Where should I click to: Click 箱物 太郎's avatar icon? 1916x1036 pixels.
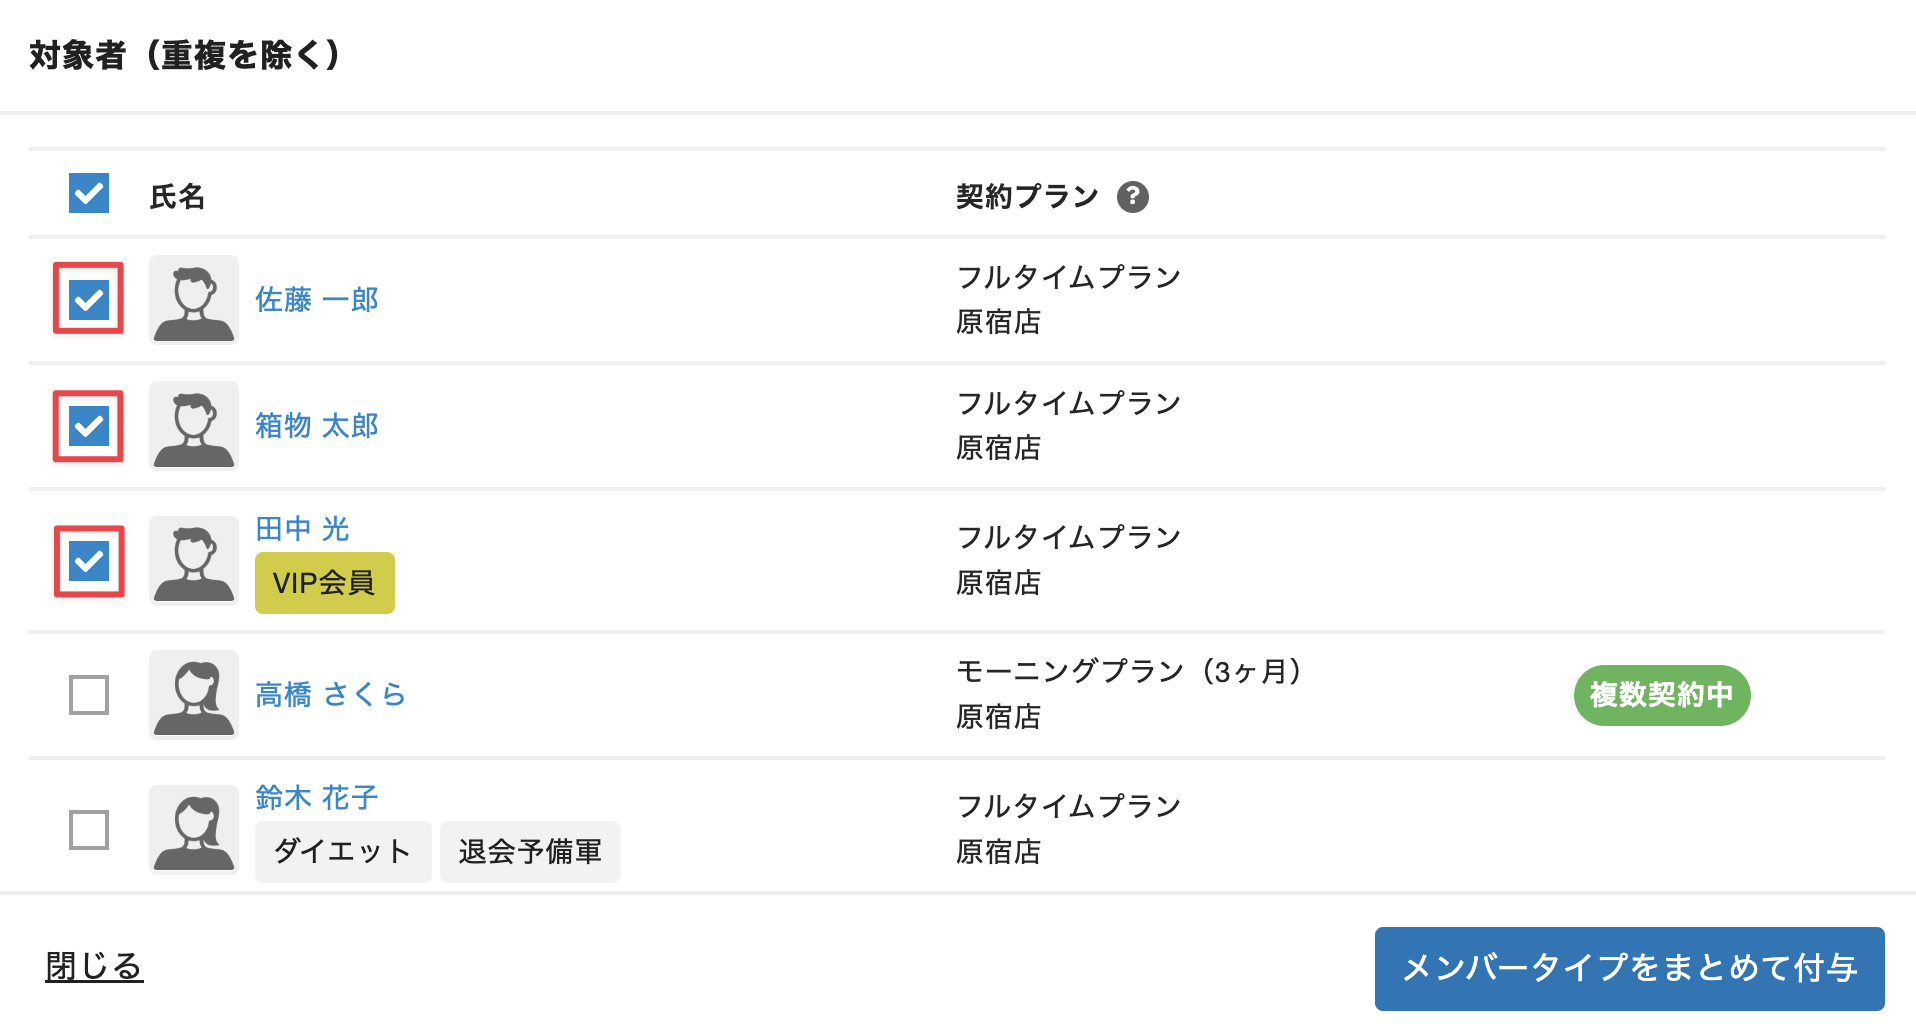pos(194,426)
